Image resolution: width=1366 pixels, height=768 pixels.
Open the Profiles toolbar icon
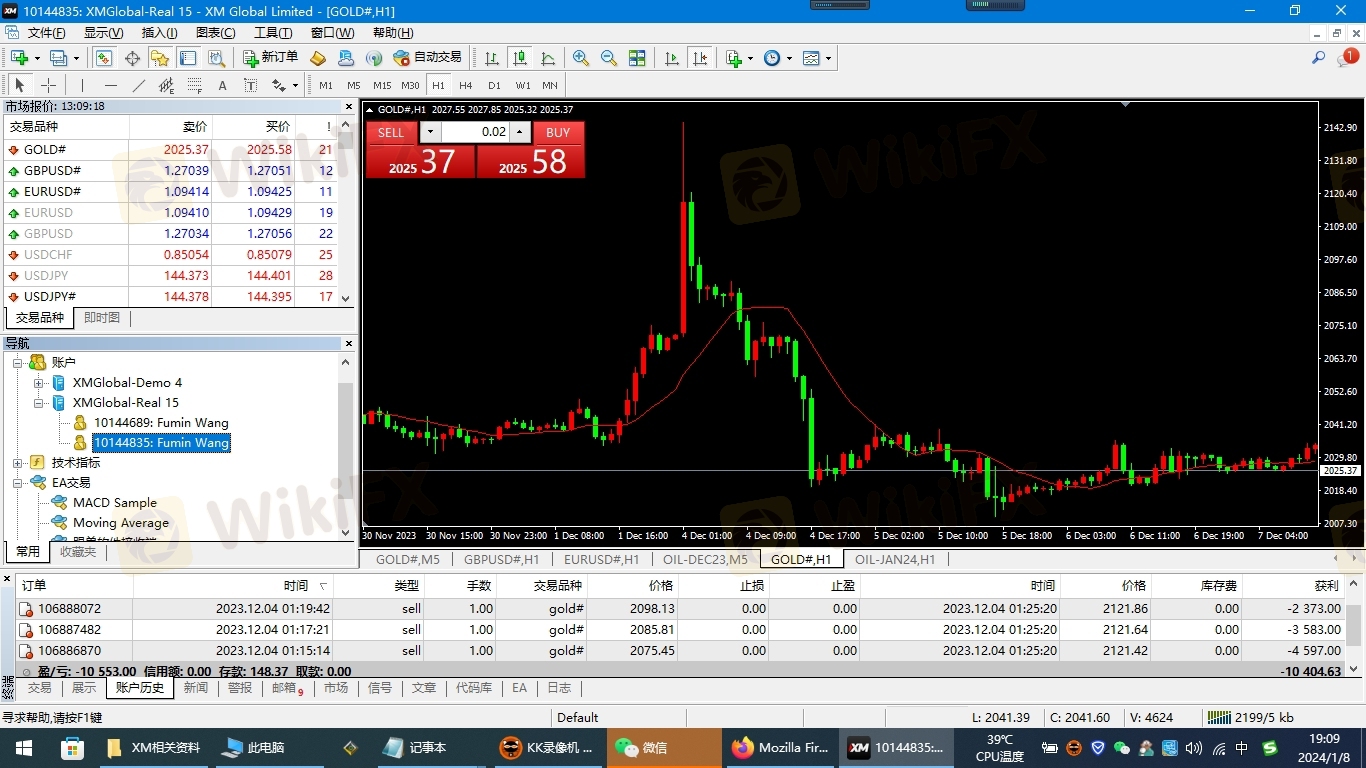pyautogui.click(x=58, y=58)
